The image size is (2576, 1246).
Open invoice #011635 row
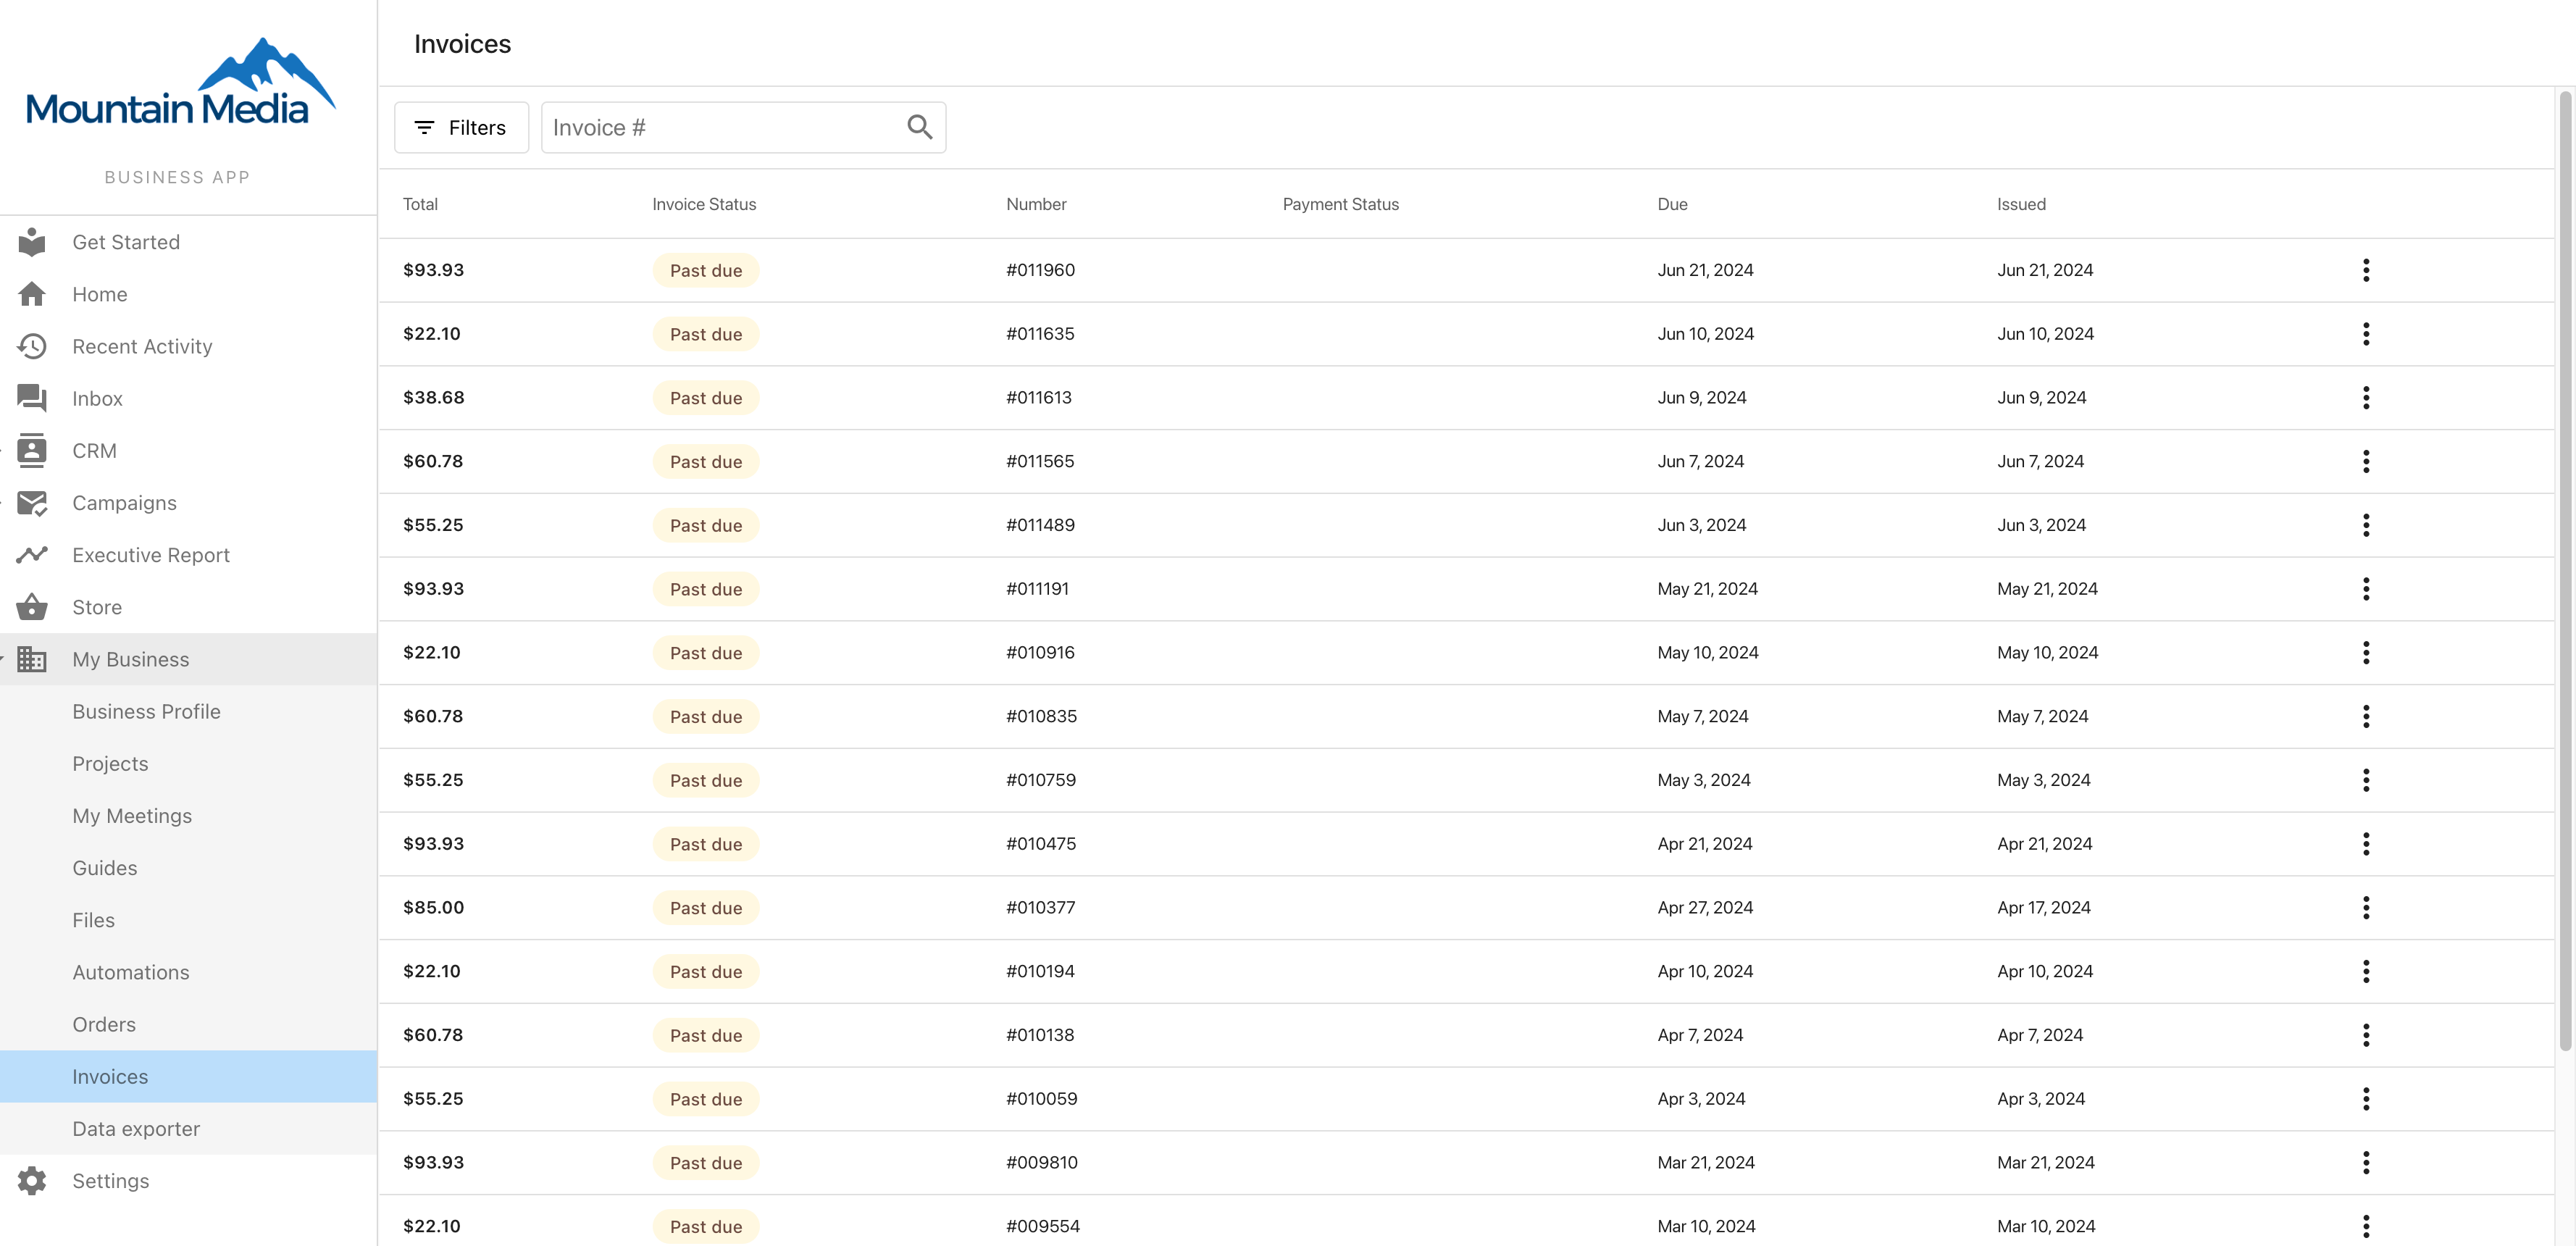click(x=1466, y=334)
